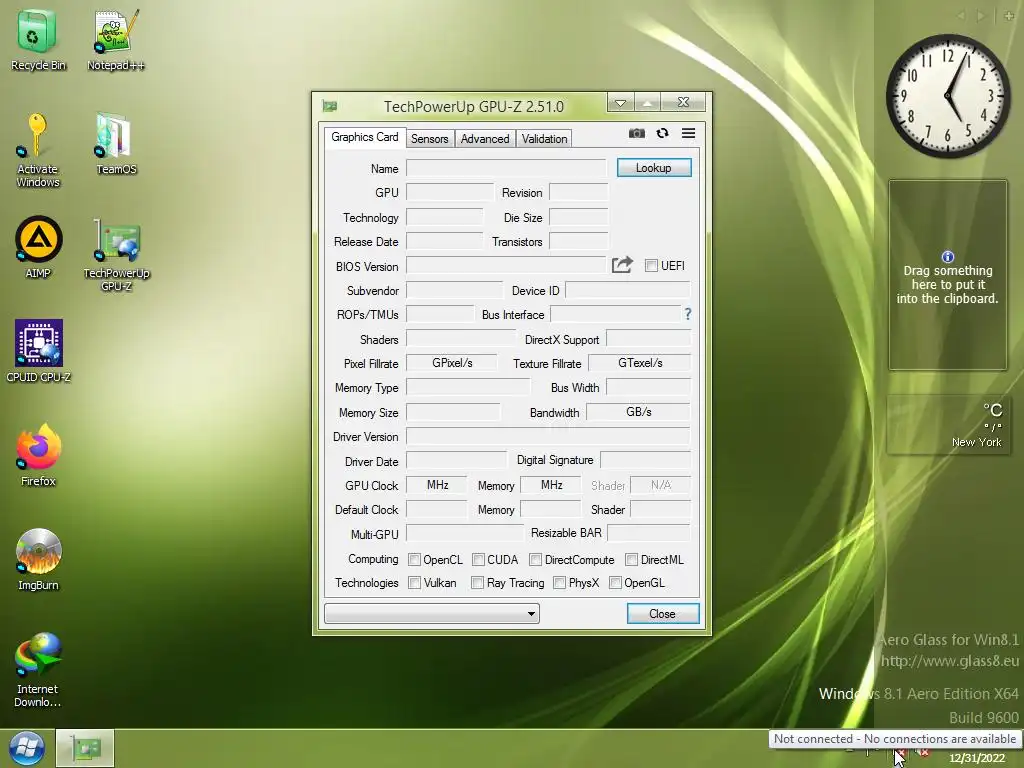Viewport: 1024px width, 768px height.
Task: Click the Multi-GPU field
Action: (465, 534)
